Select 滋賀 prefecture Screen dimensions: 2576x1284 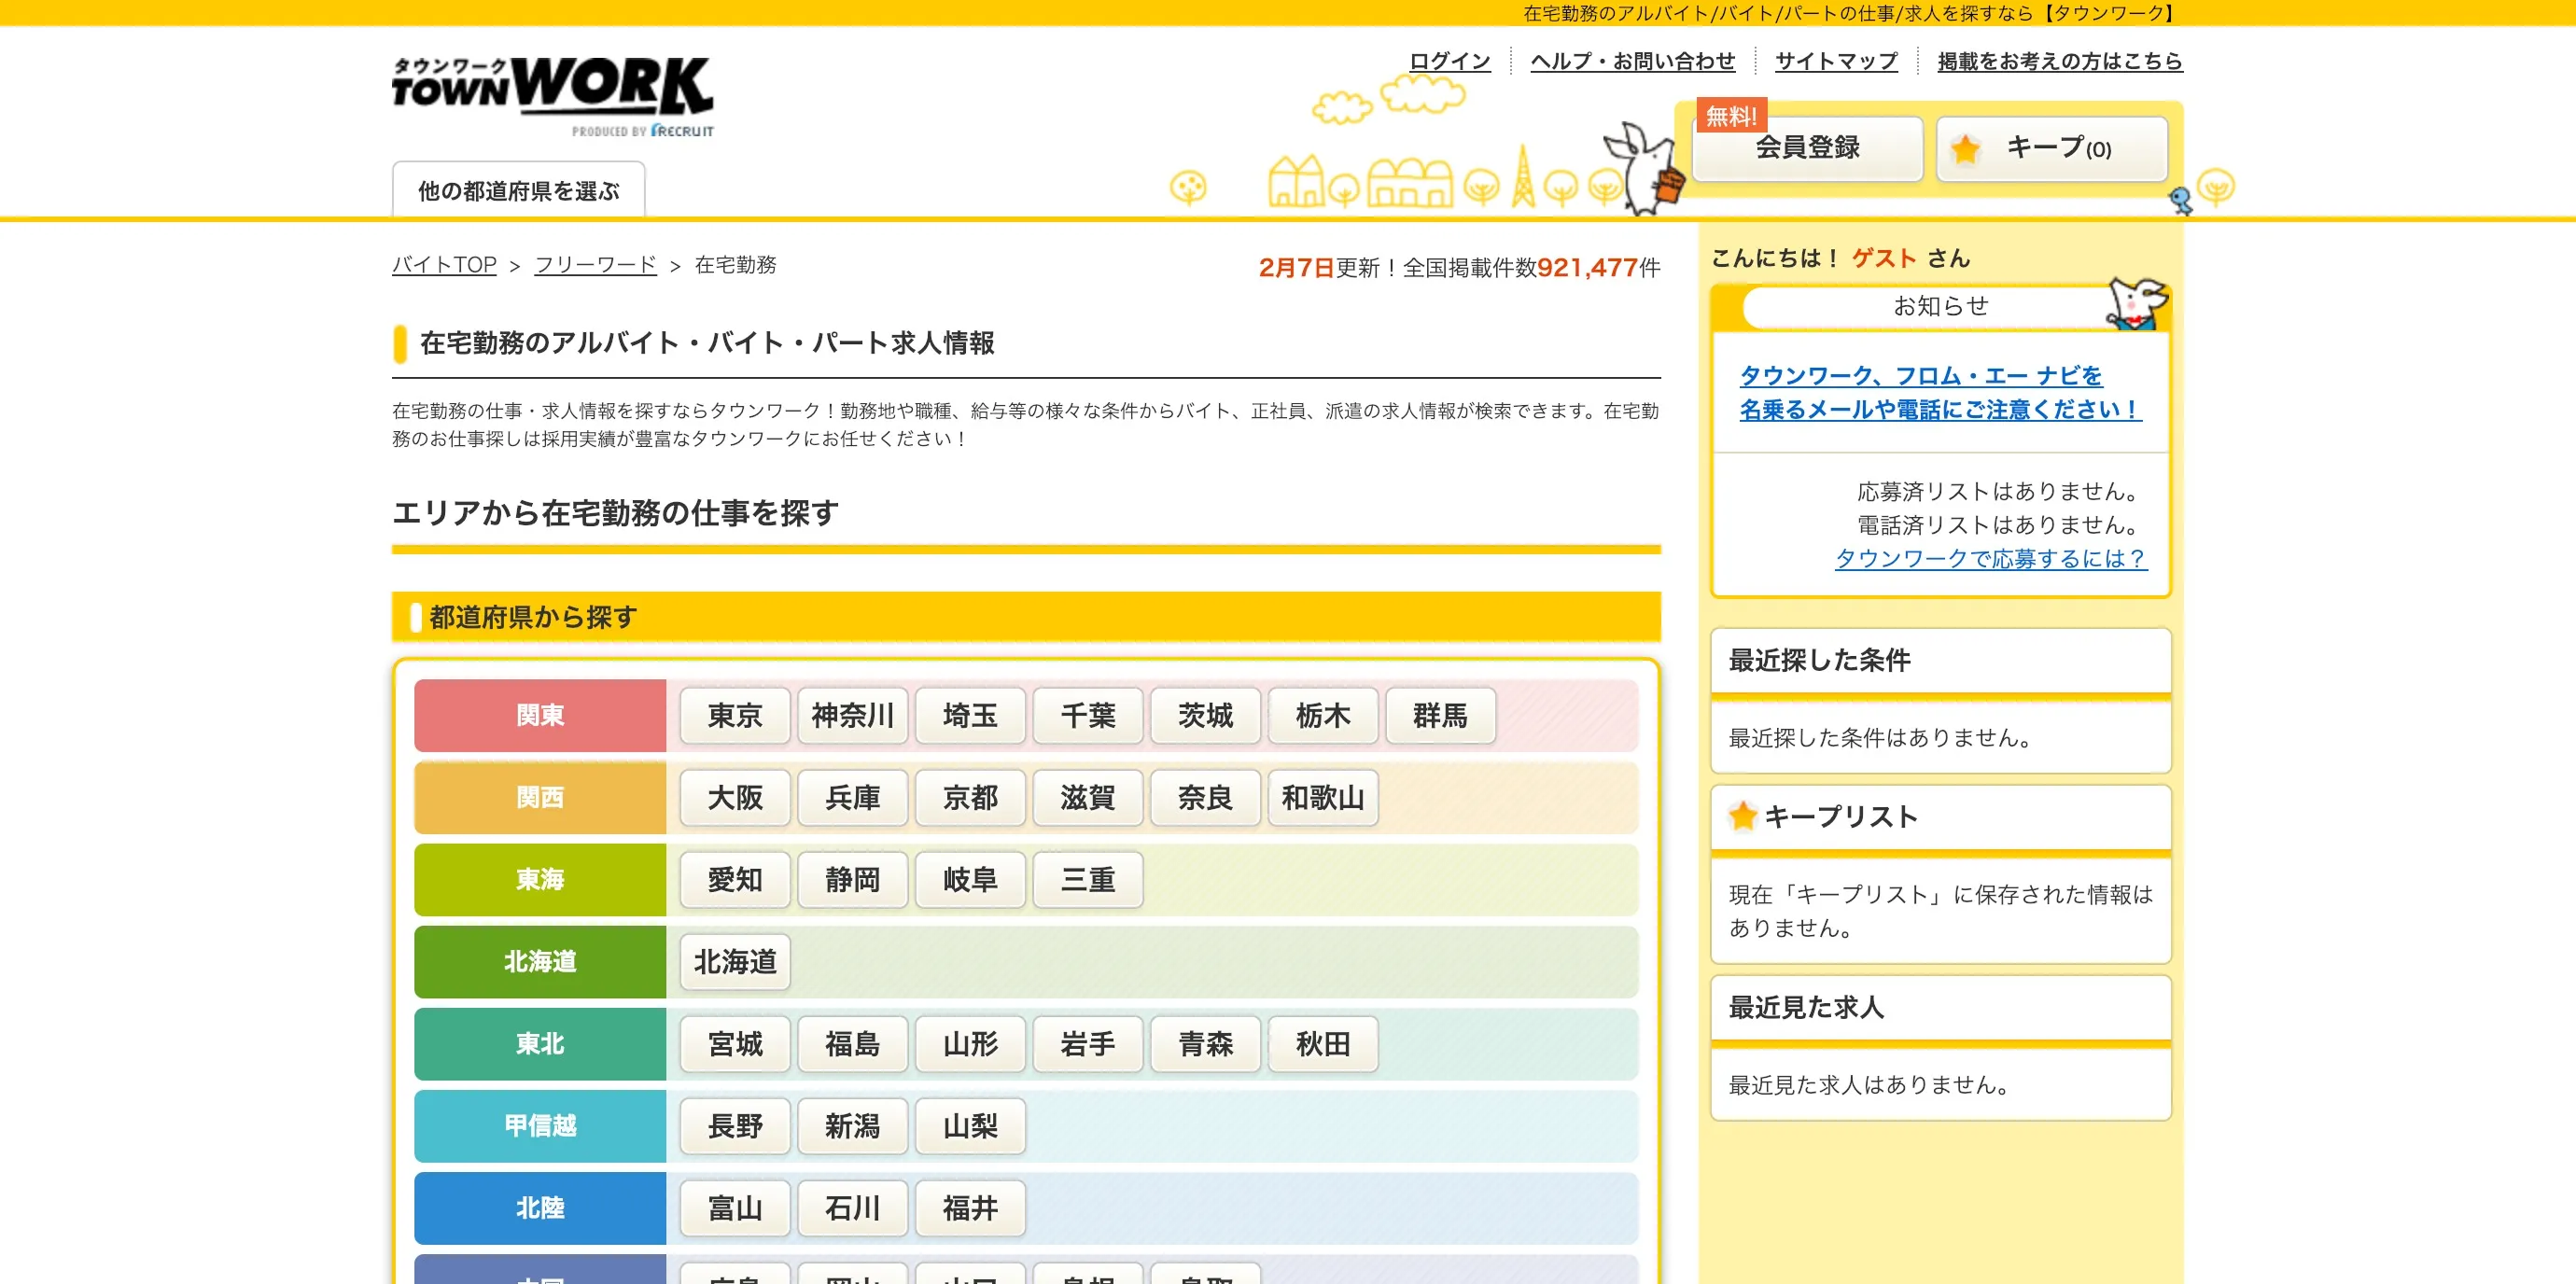pos(1088,797)
